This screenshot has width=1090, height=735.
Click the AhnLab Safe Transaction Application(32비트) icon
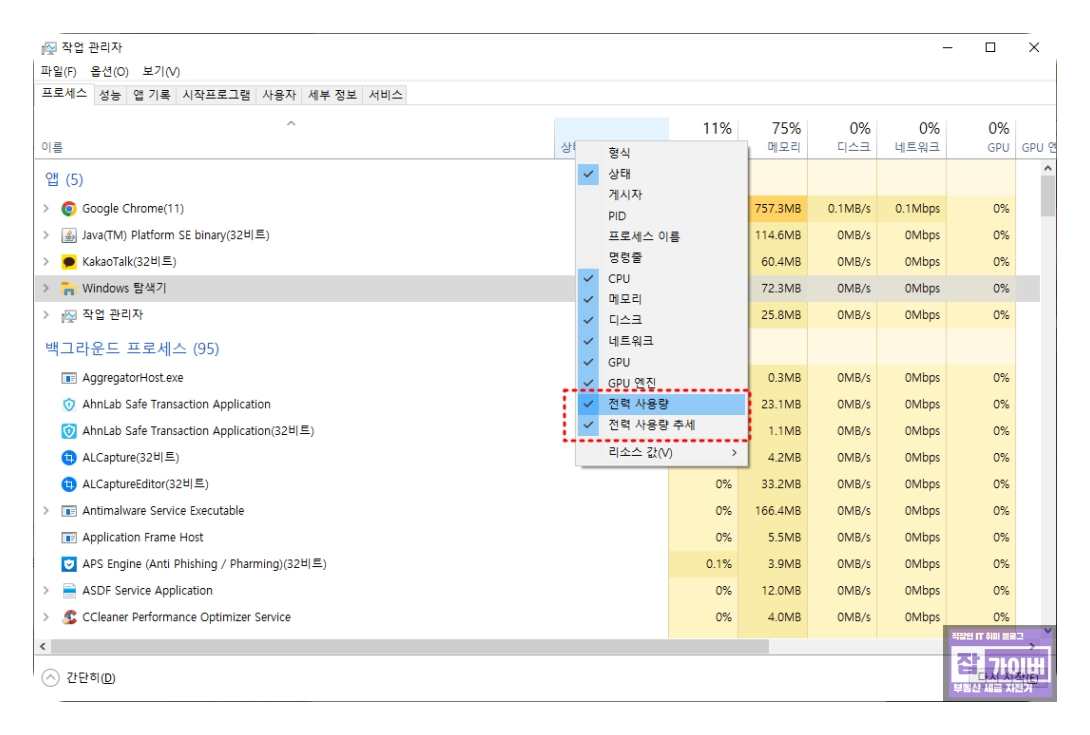coord(69,431)
